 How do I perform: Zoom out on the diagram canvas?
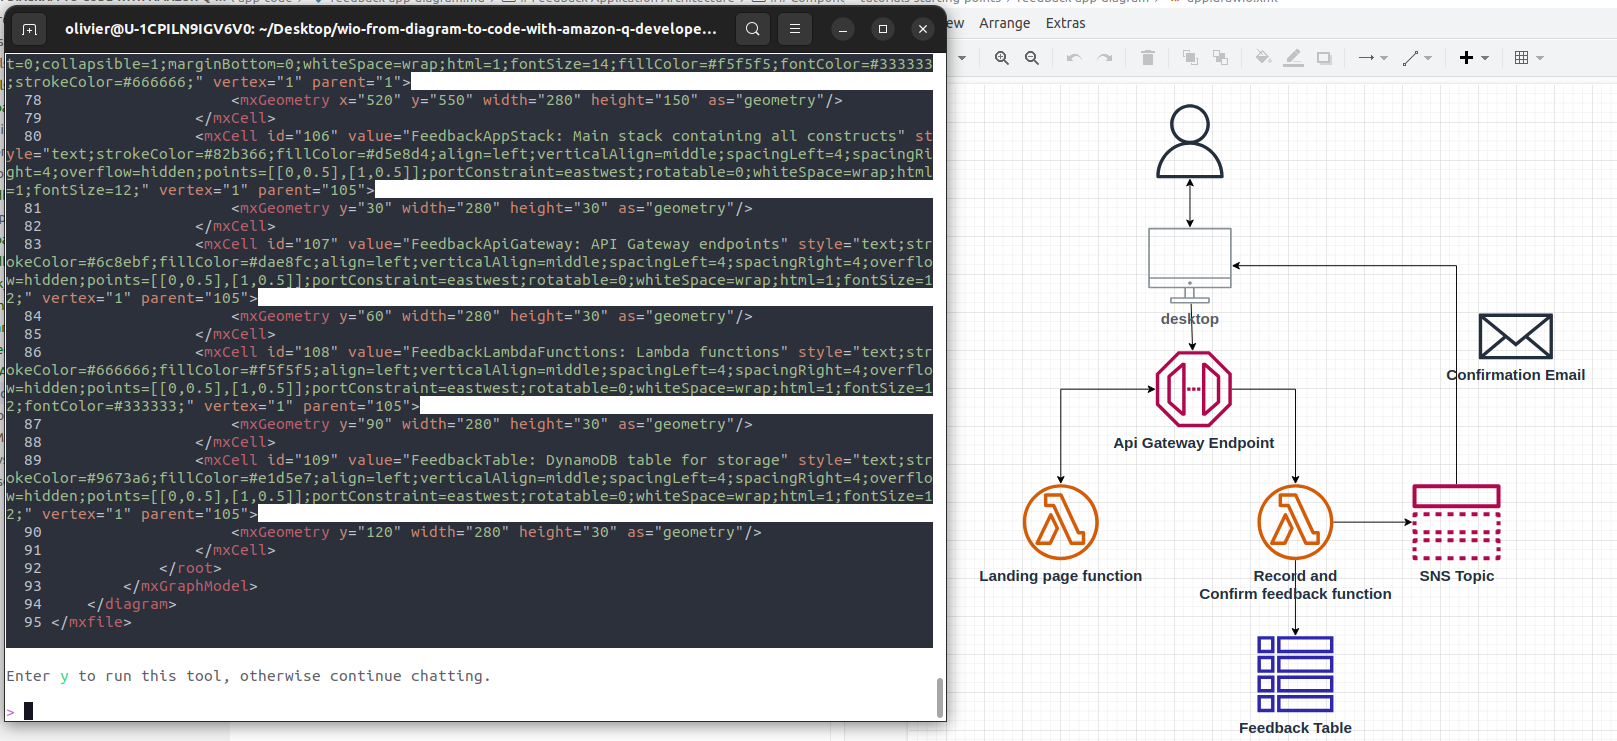(x=1032, y=58)
